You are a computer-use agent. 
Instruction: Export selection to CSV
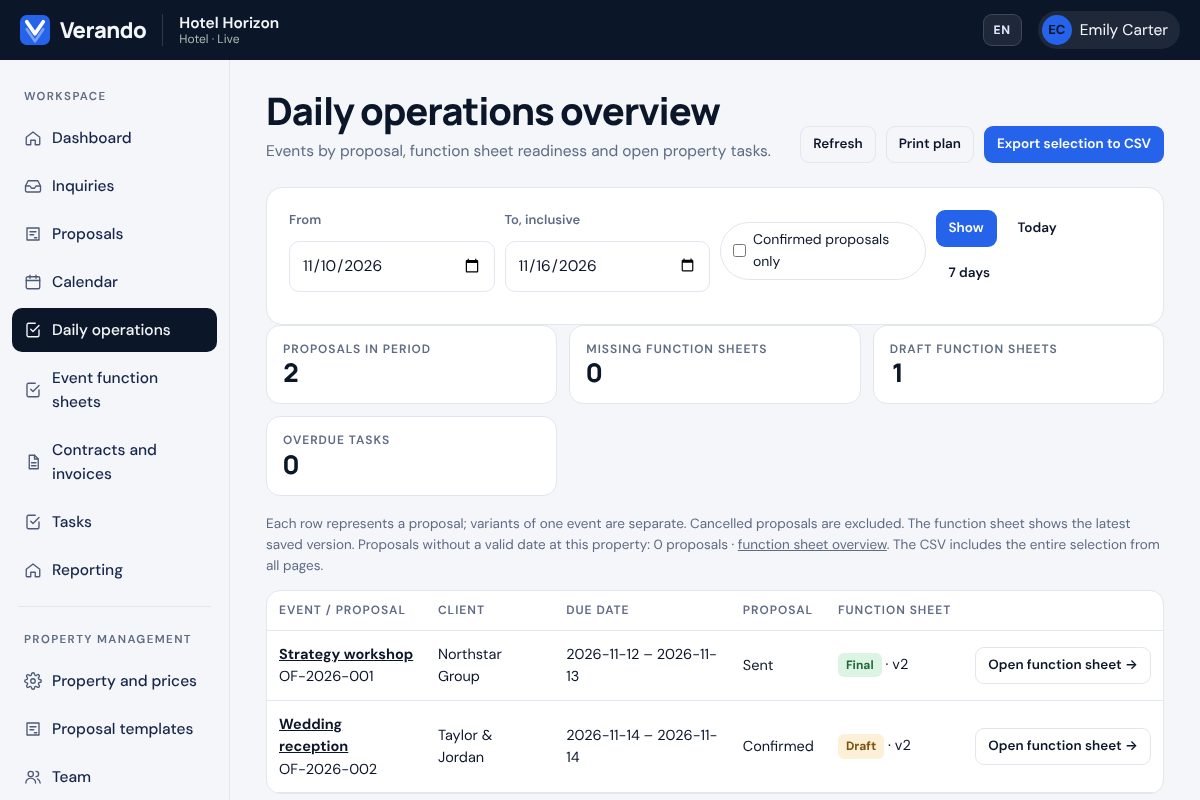(x=1074, y=144)
